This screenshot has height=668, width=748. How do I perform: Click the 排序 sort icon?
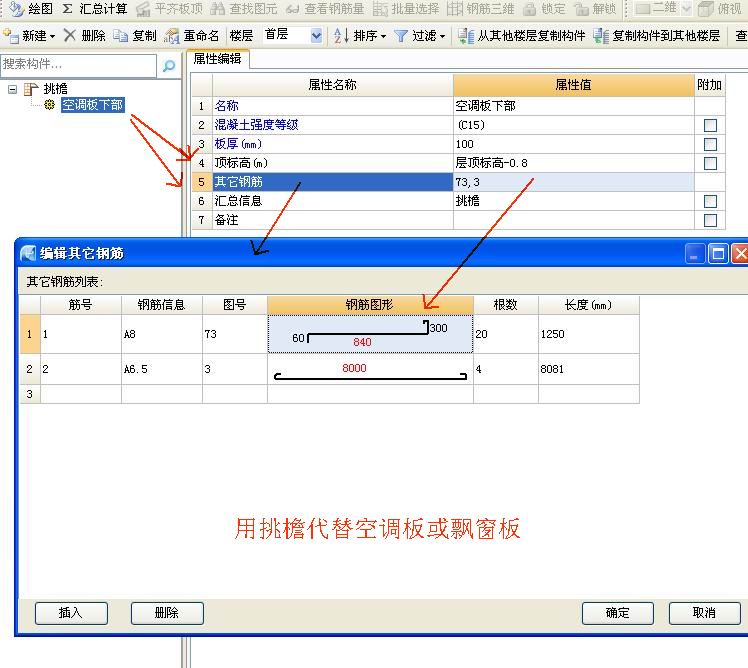(x=341, y=36)
